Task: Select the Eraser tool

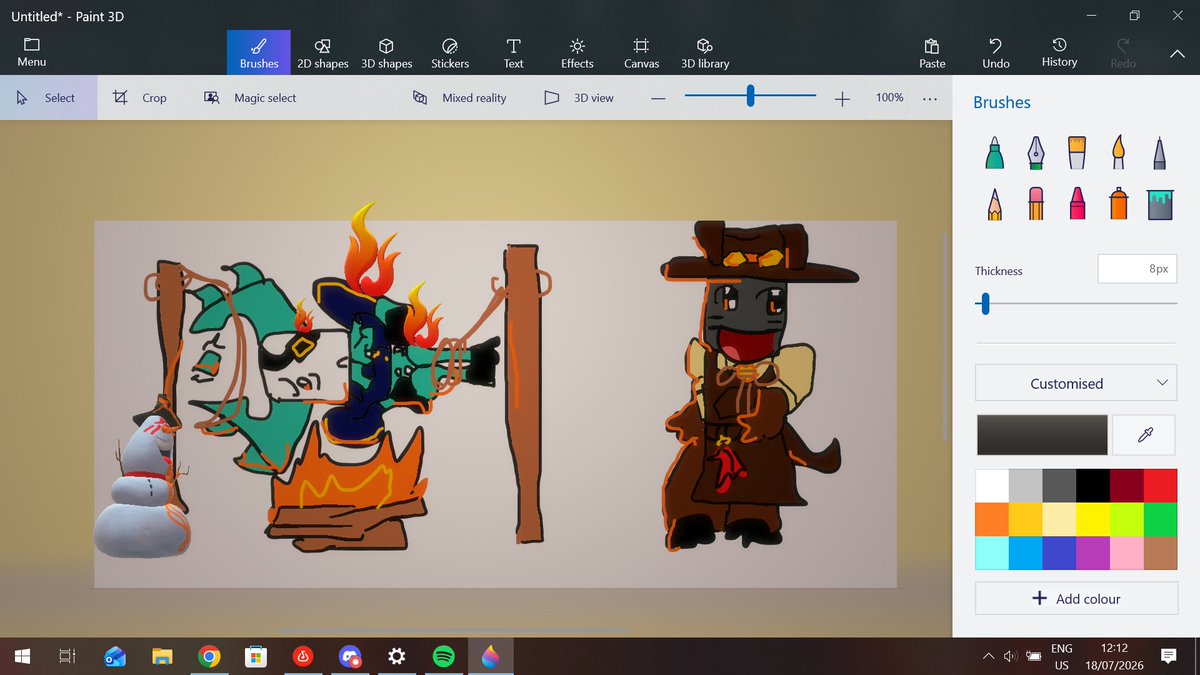Action: pos(1035,204)
